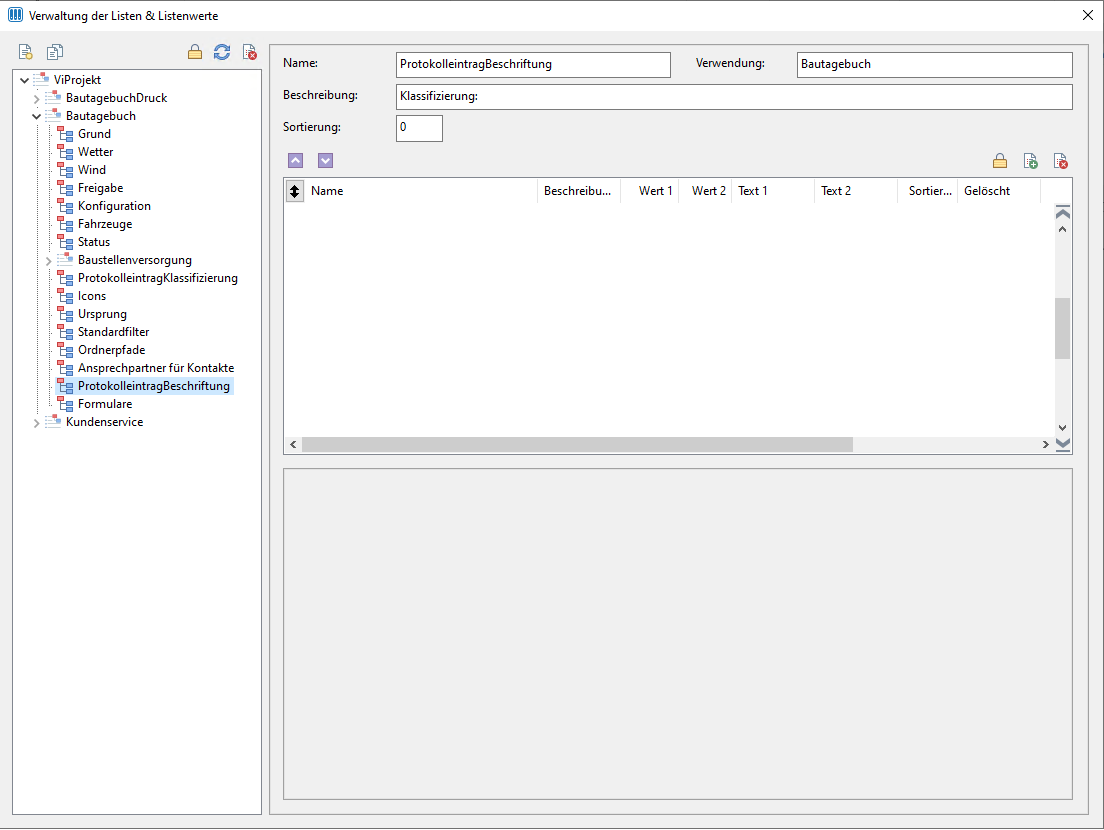Select the Status list in the tree
The image size is (1104, 830).
tap(94, 242)
